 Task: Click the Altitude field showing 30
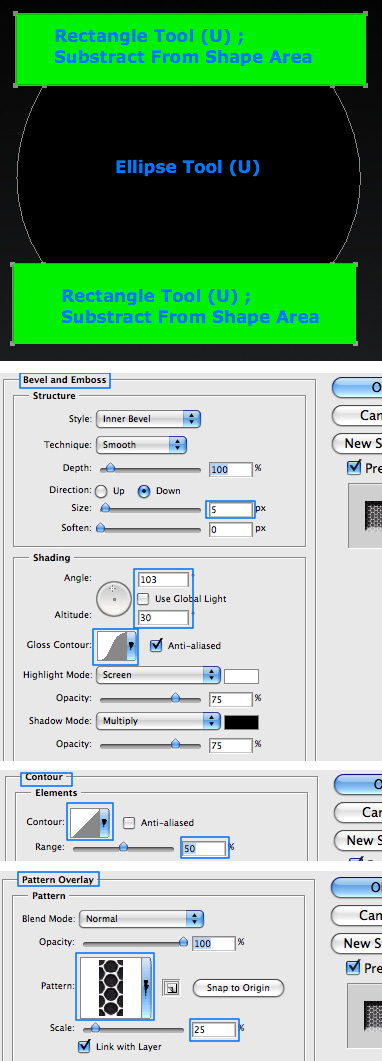[x=163, y=617]
